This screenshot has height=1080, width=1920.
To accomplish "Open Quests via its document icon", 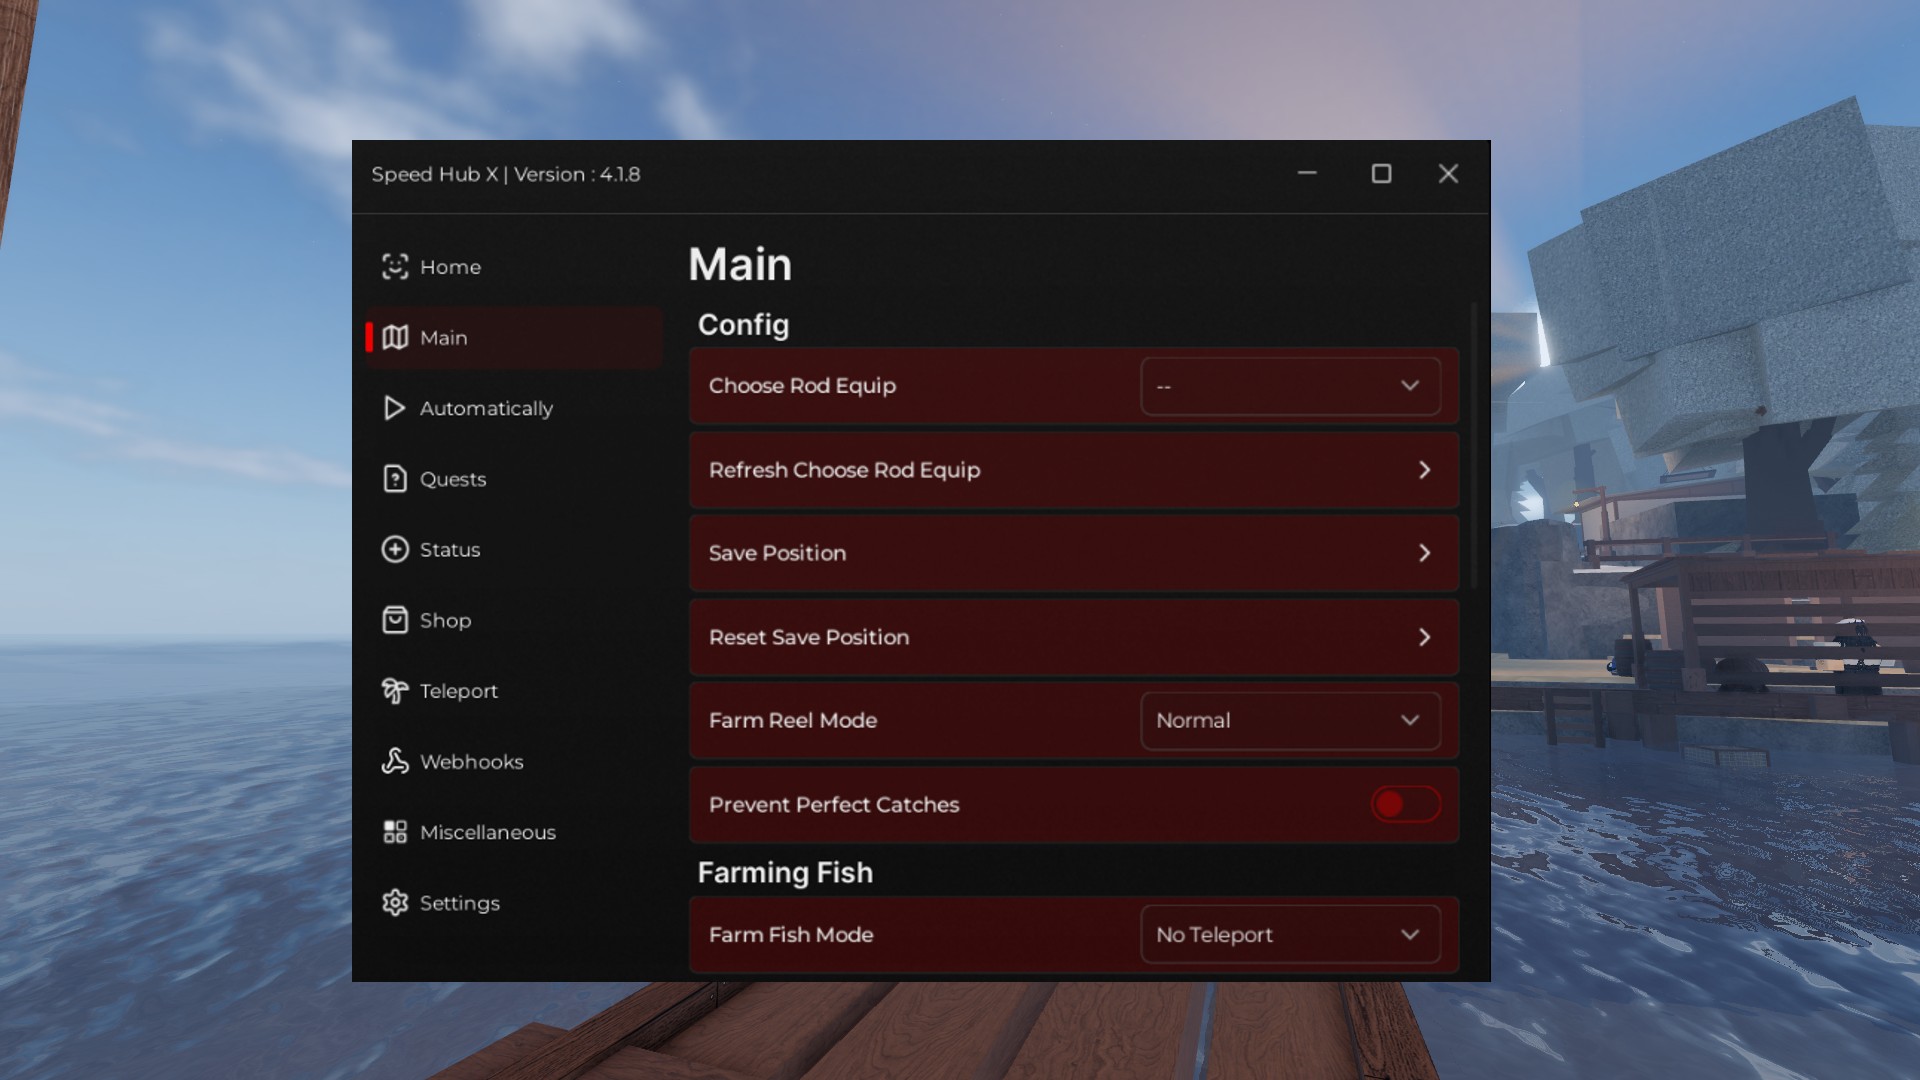I will click(395, 479).
